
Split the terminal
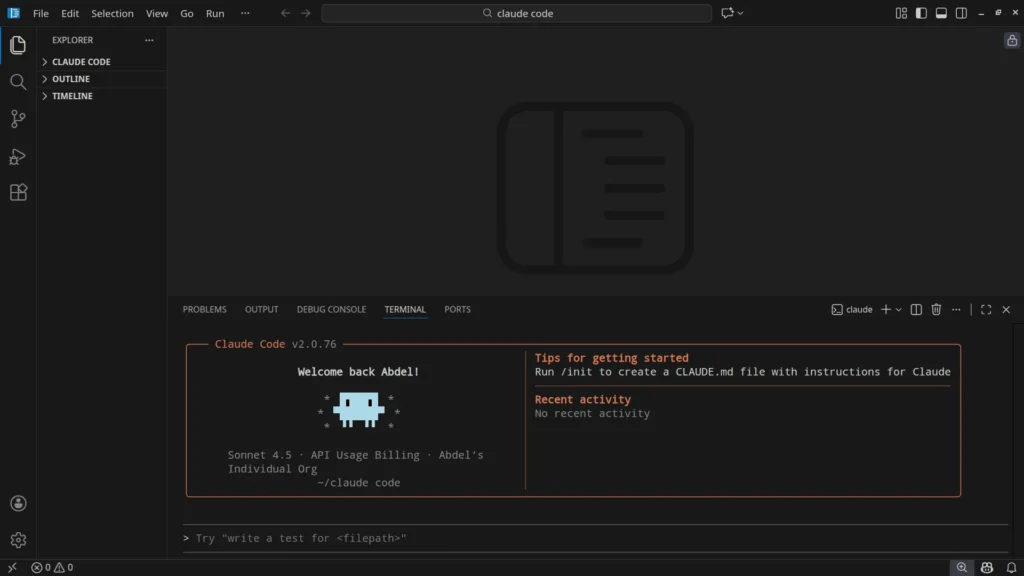(x=916, y=310)
